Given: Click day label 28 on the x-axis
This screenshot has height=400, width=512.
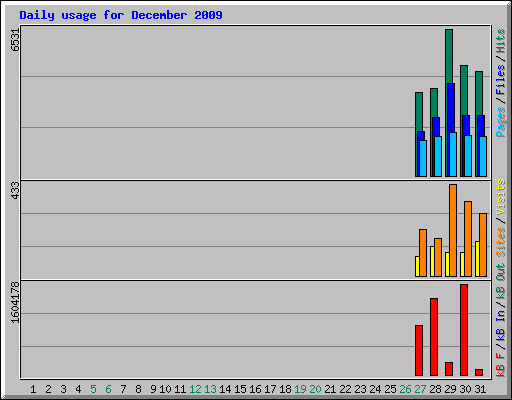Looking at the screenshot, I should tap(435, 389).
